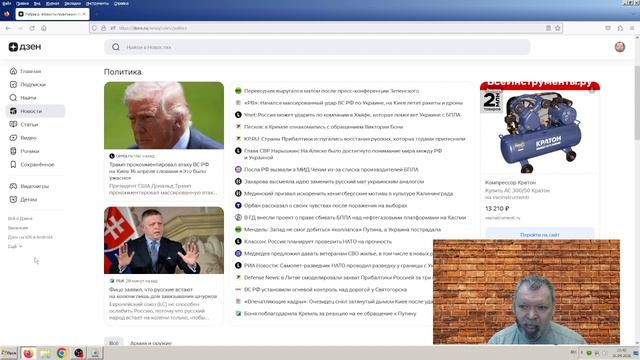
Task: Open headline Орбан рассказал о своих чувствах
Action: click(x=325, y=205)
